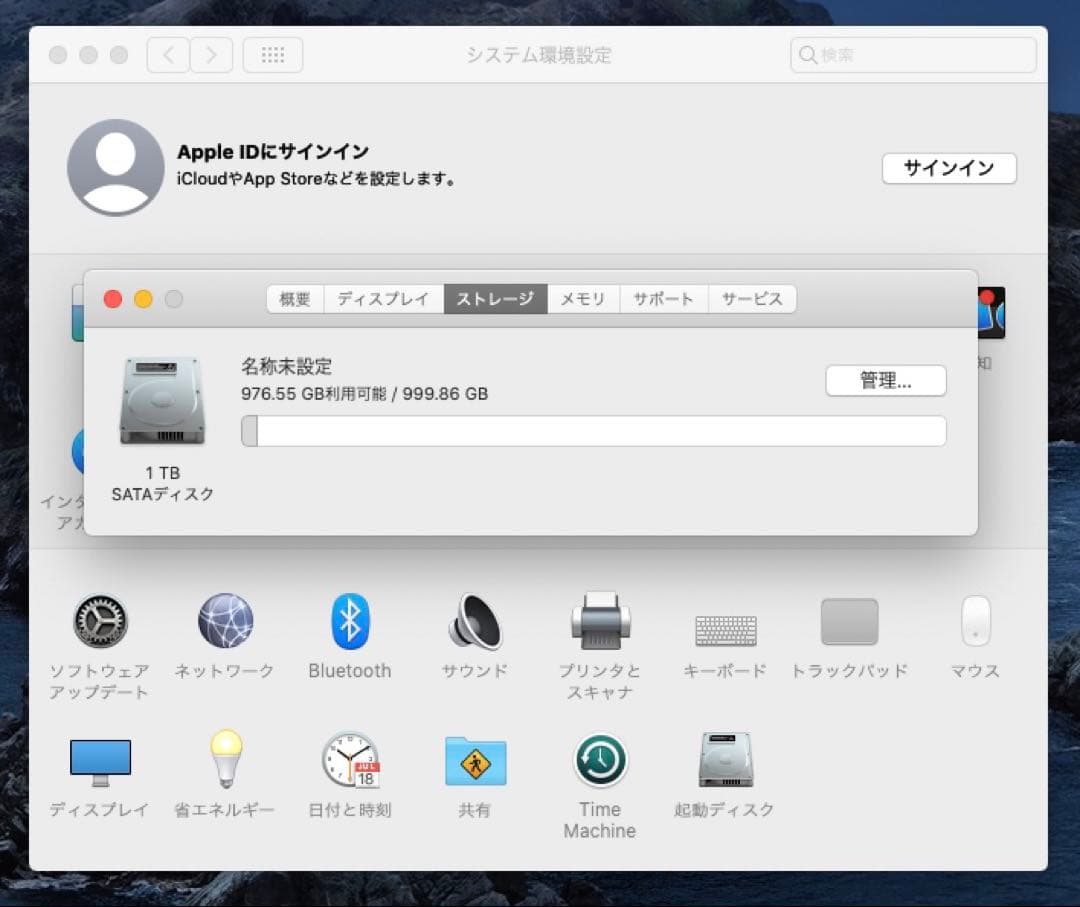Switch to the メモリ (Memory) tab

pyautogui.click(x=583, y=298)
